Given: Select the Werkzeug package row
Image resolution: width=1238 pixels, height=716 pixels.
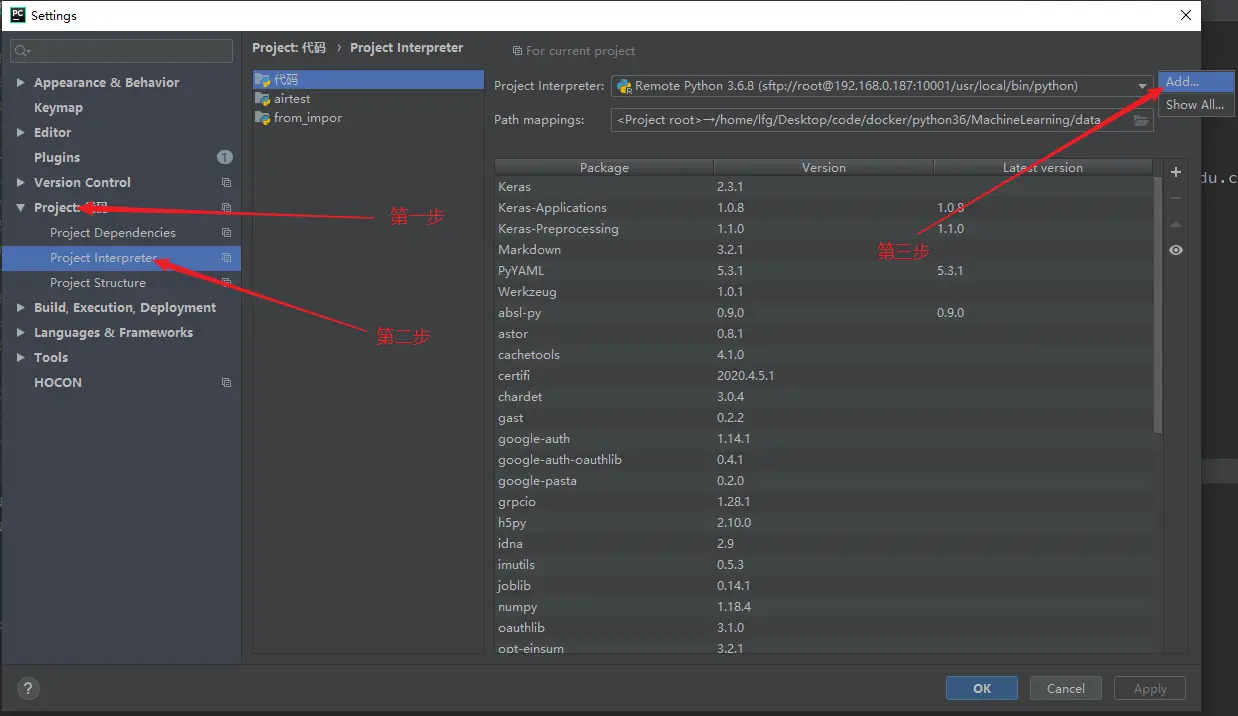Looking at the screenshot, I should point(824,292).
